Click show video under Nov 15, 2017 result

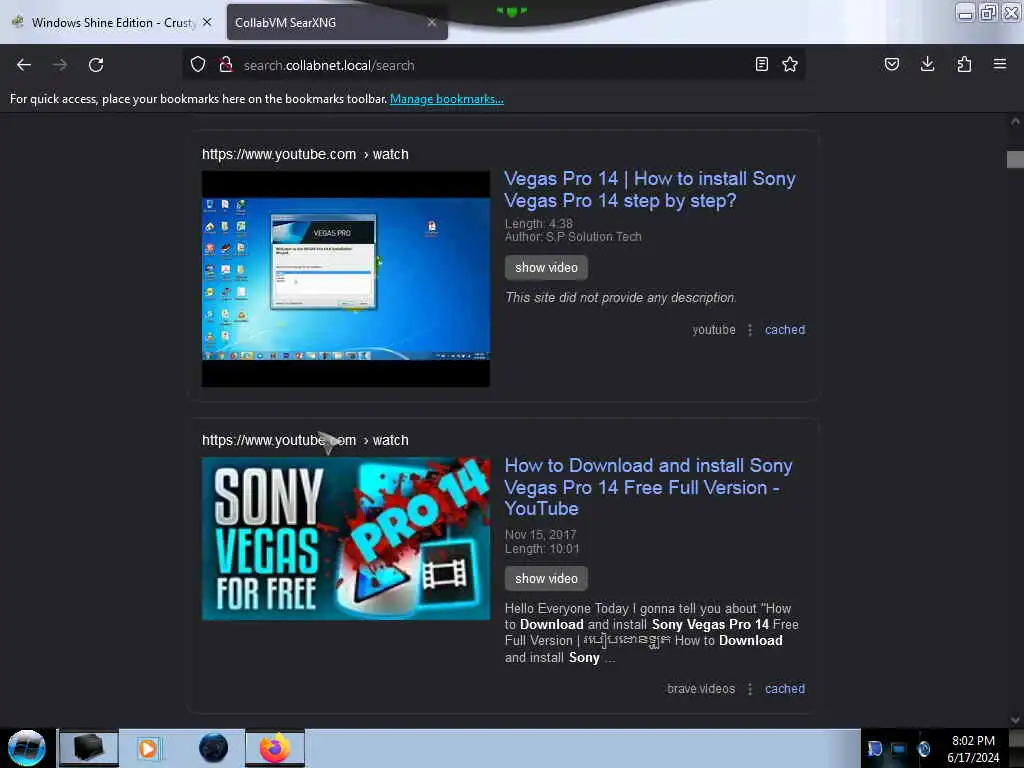[x=546, y=579]
